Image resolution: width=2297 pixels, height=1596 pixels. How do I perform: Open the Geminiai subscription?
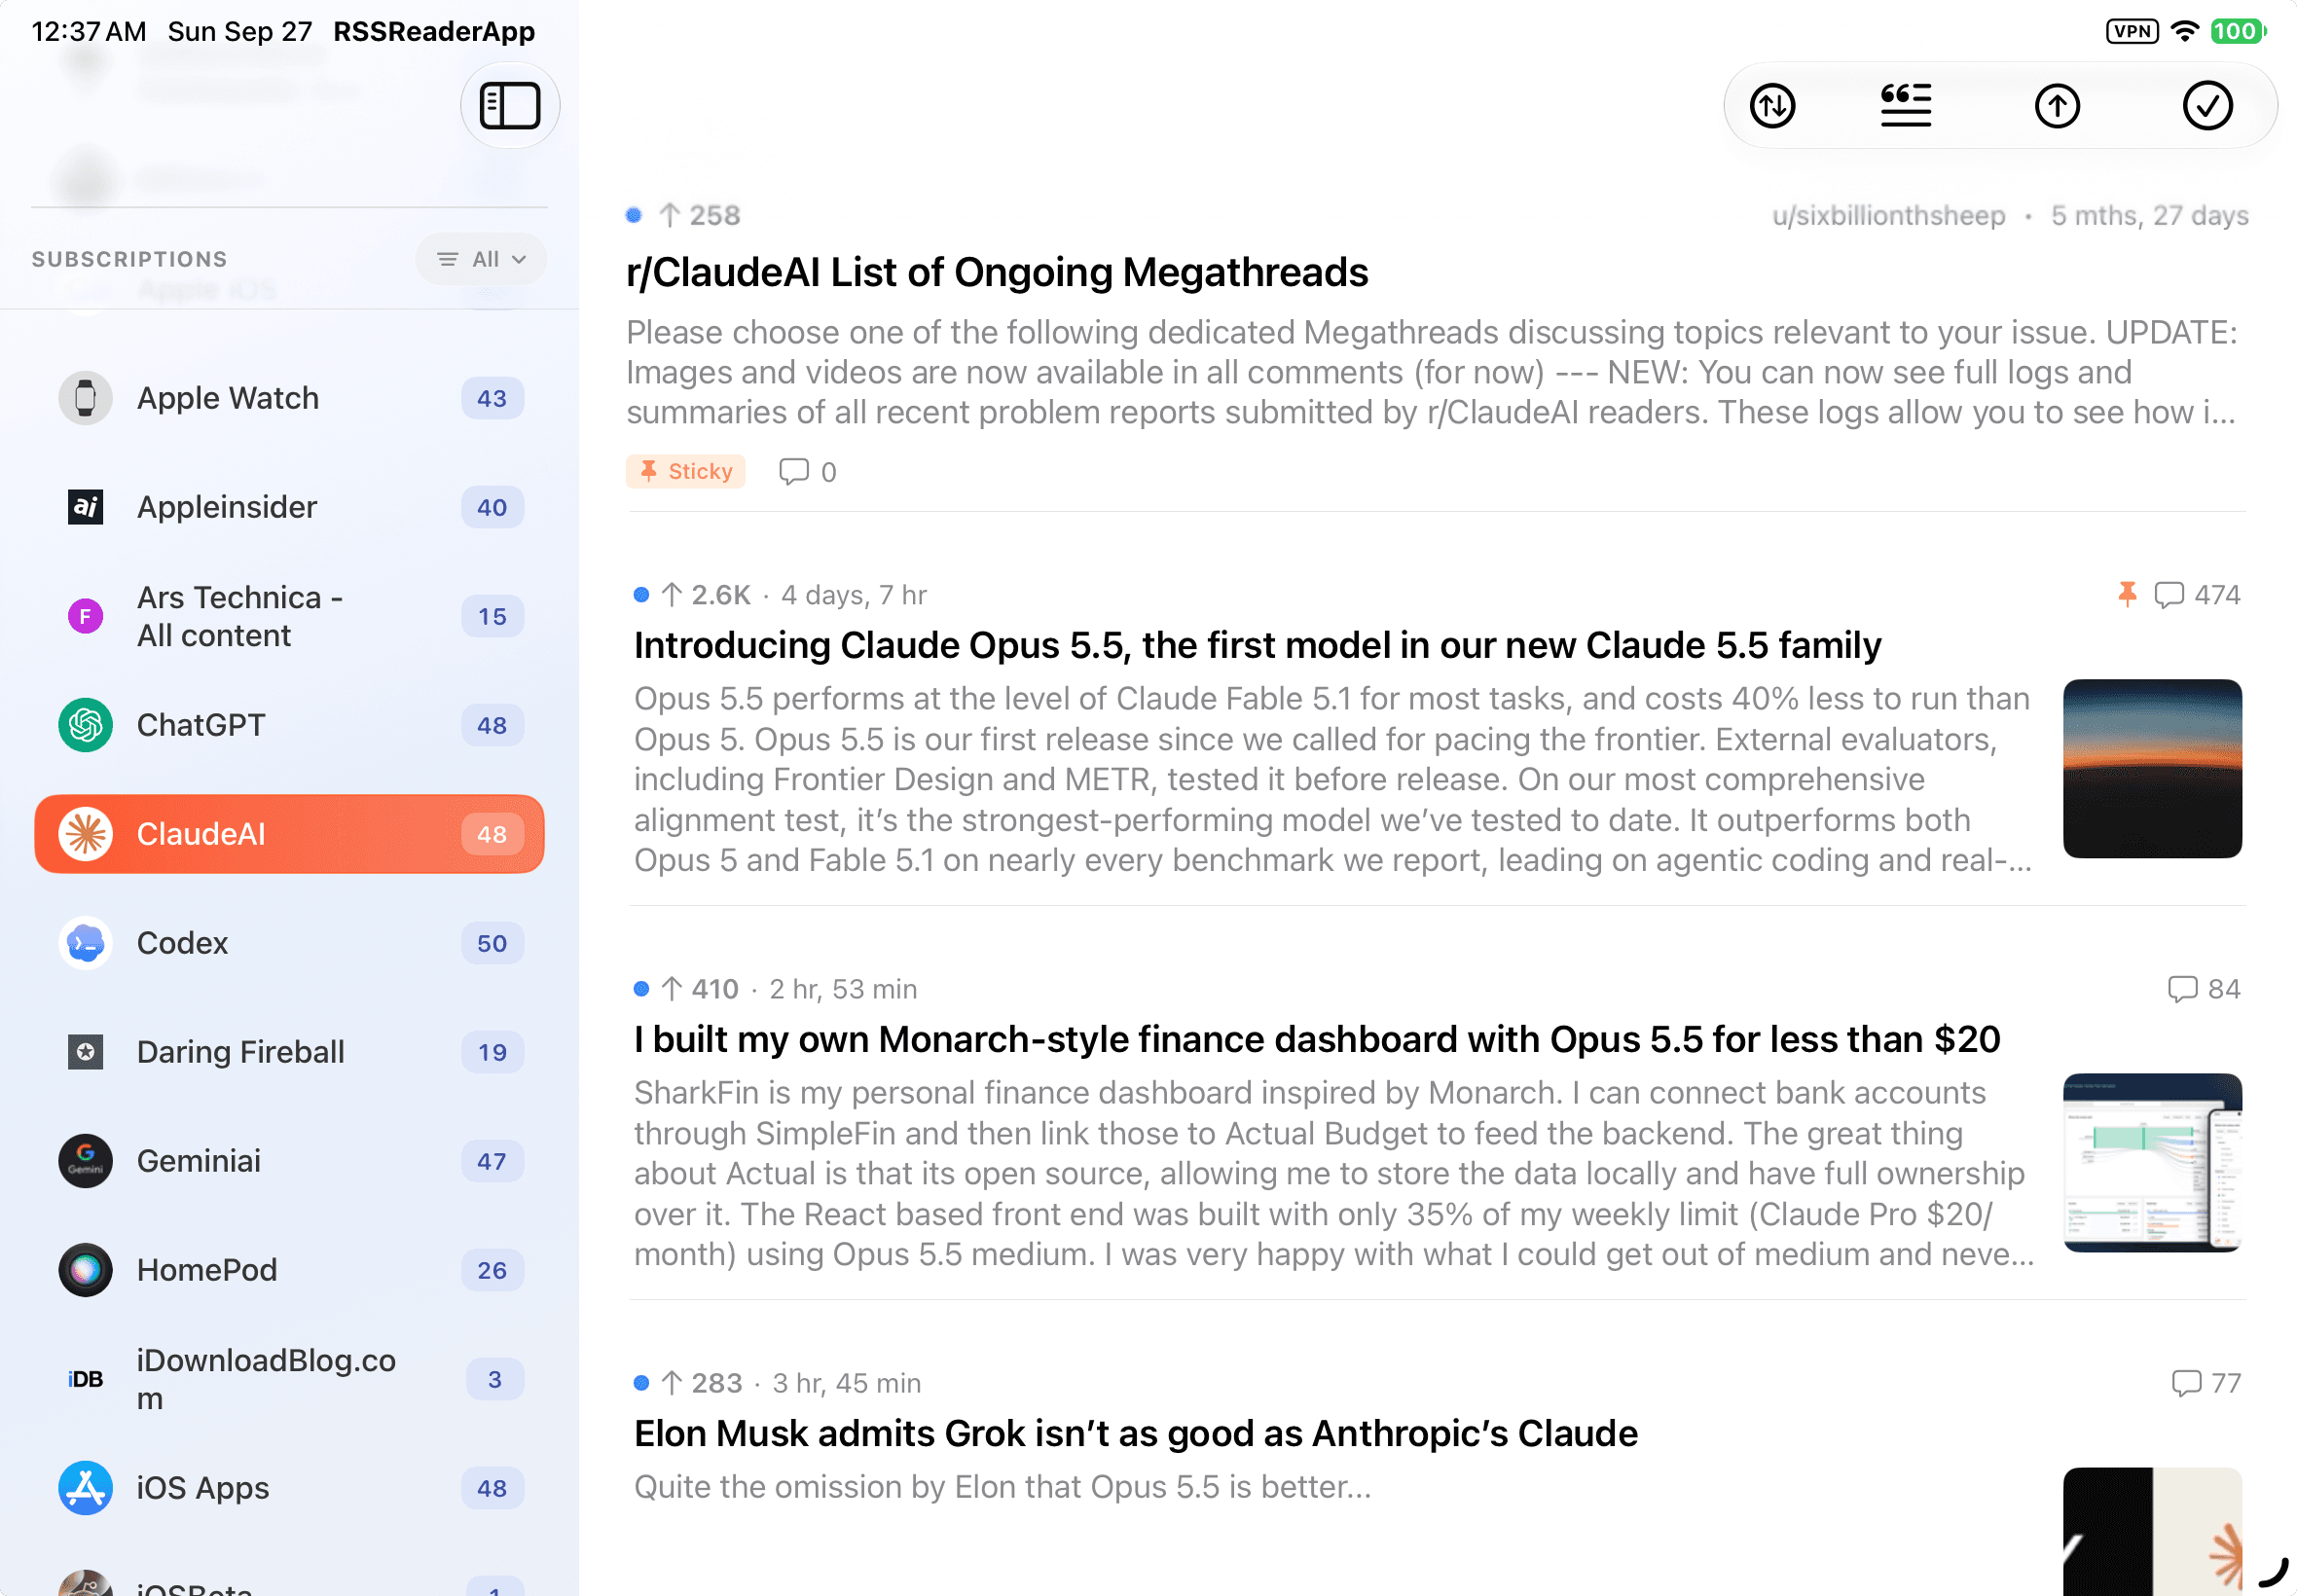[289, 1161]
